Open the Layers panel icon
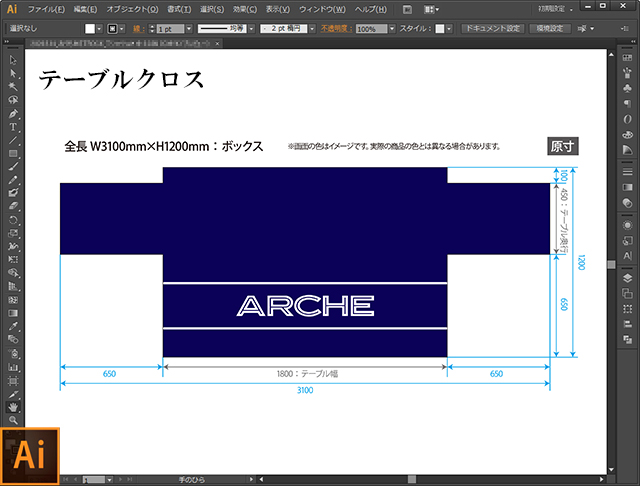Screen dimensions: 640x486 coord(627,278)
